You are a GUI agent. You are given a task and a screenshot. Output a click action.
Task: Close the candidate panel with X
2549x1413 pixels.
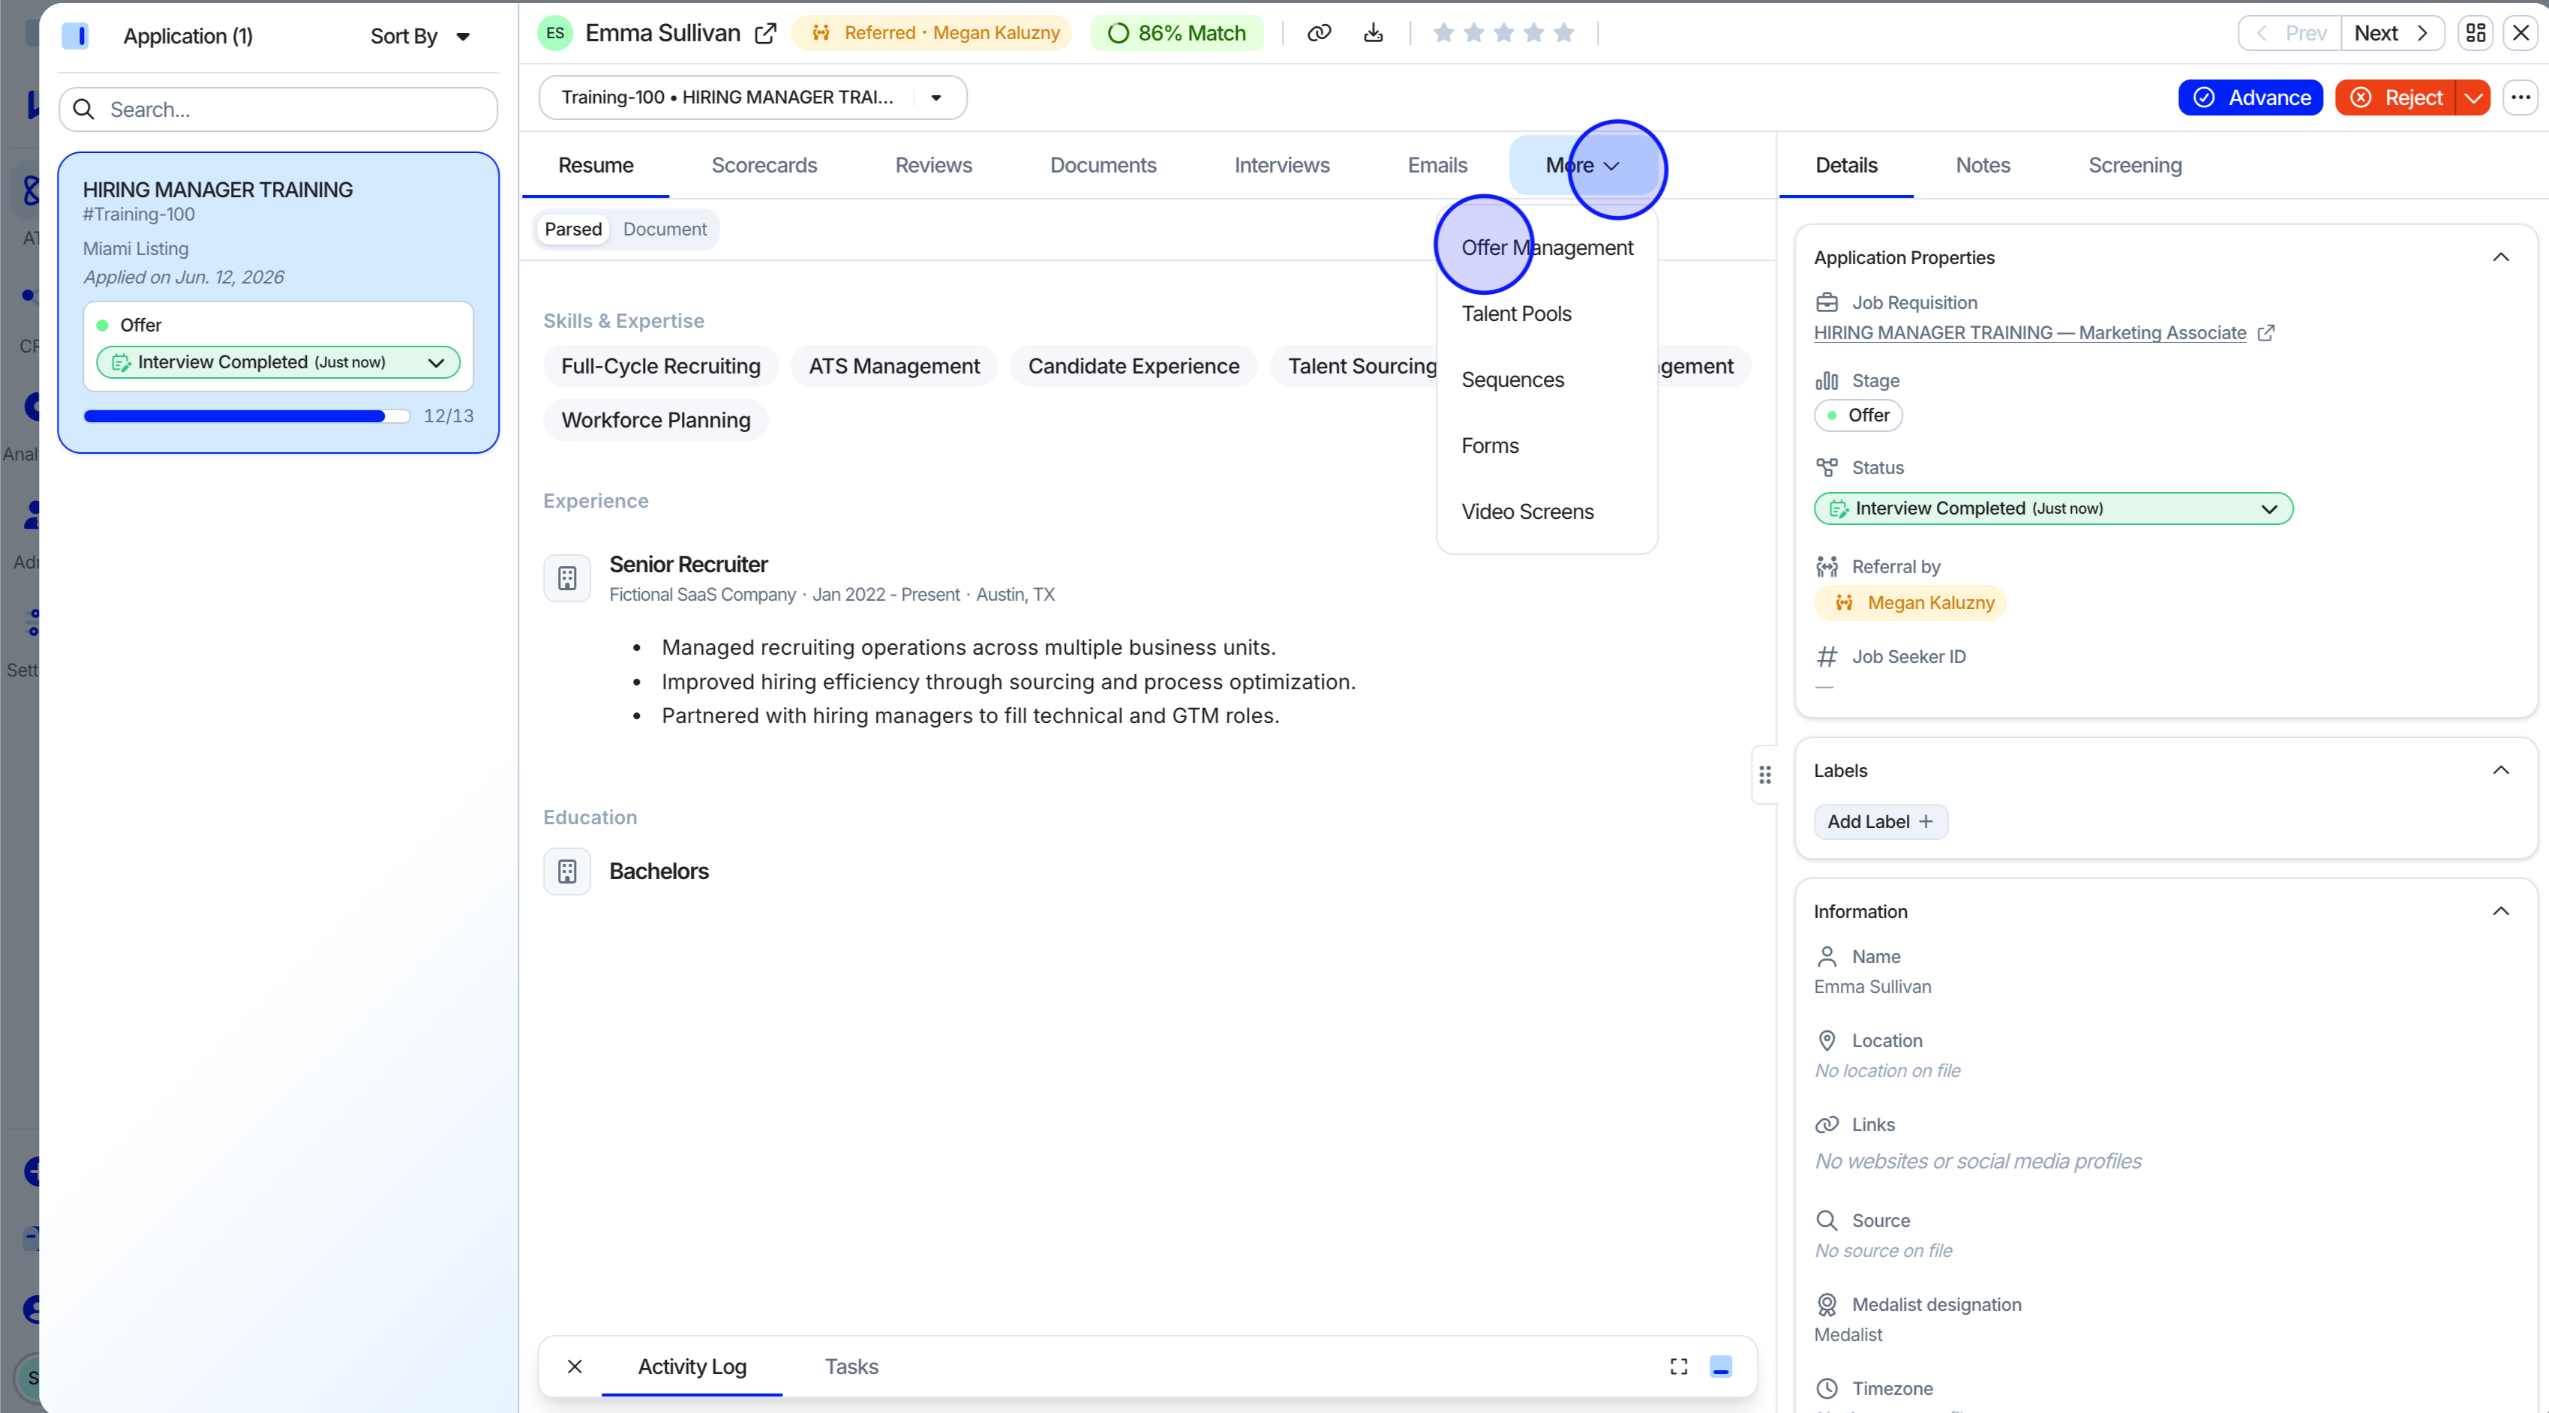click(x=2521, y=33)
